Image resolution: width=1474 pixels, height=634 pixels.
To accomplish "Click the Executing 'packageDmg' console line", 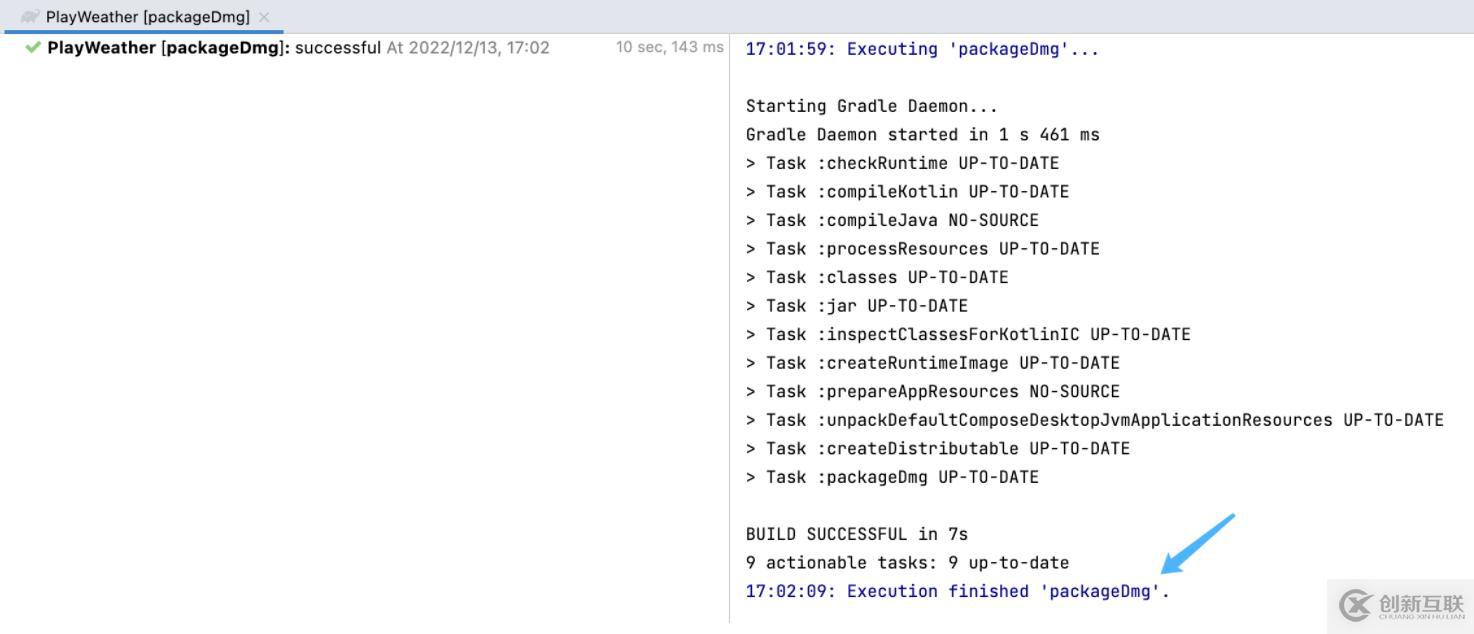I will (921, 49).
